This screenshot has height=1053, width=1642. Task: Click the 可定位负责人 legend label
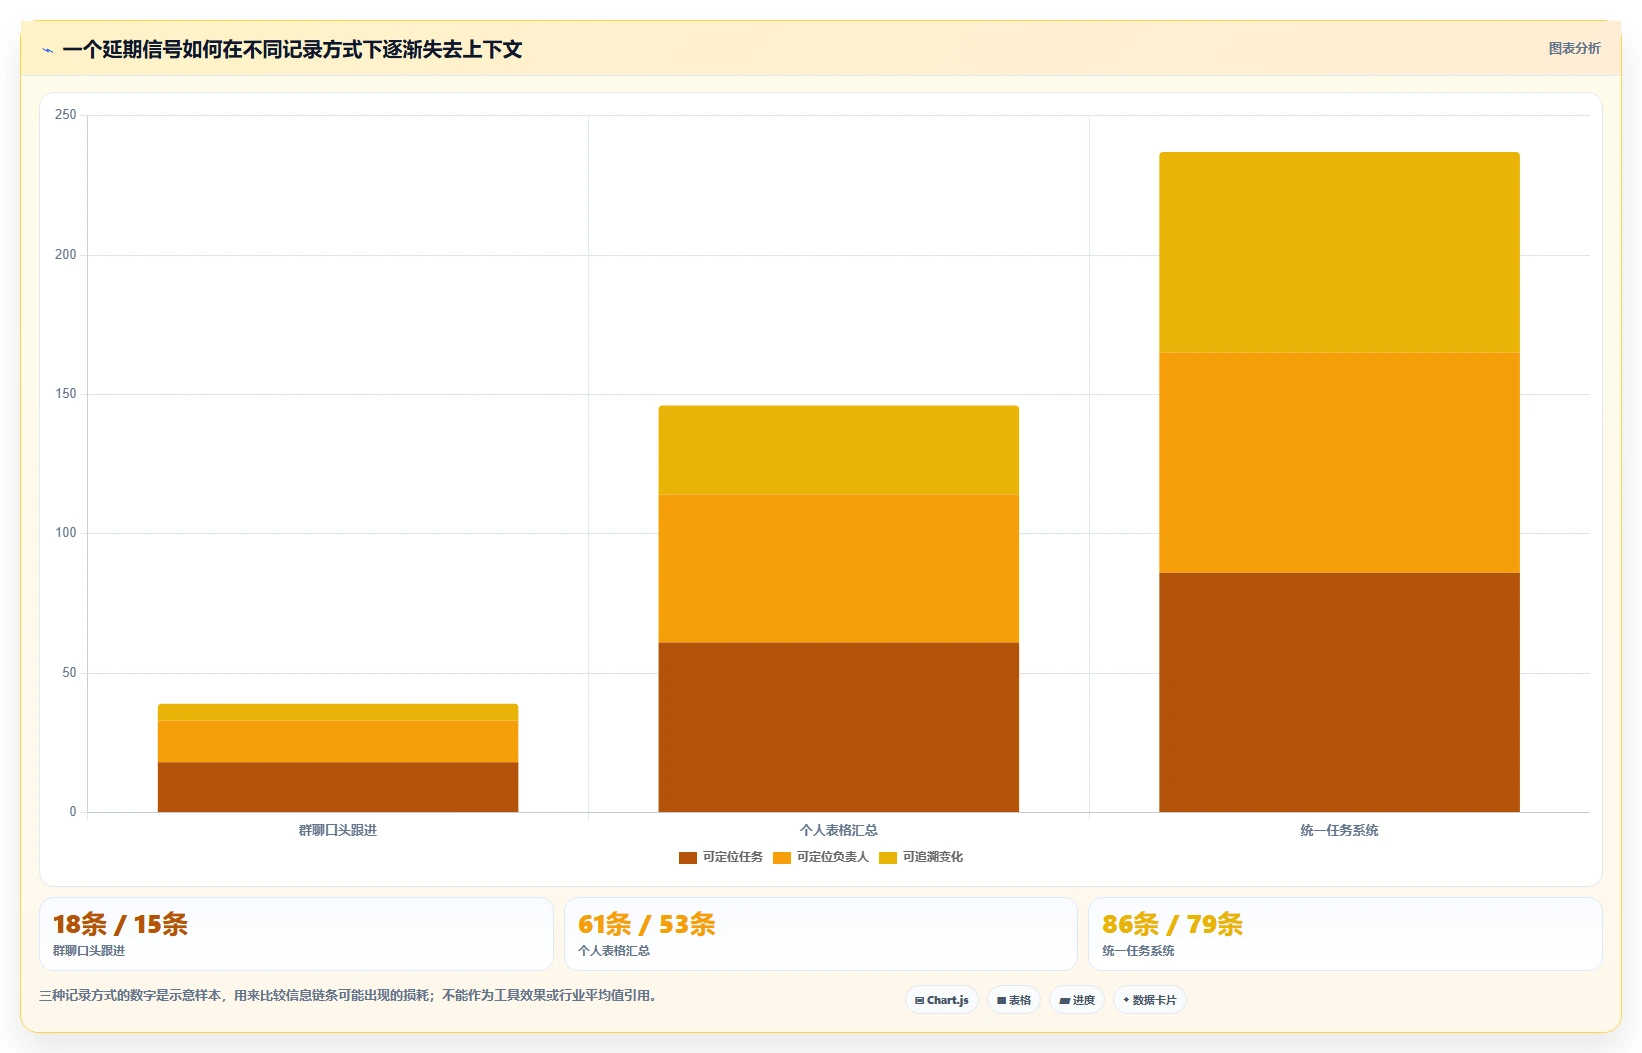tap(832, 857)
